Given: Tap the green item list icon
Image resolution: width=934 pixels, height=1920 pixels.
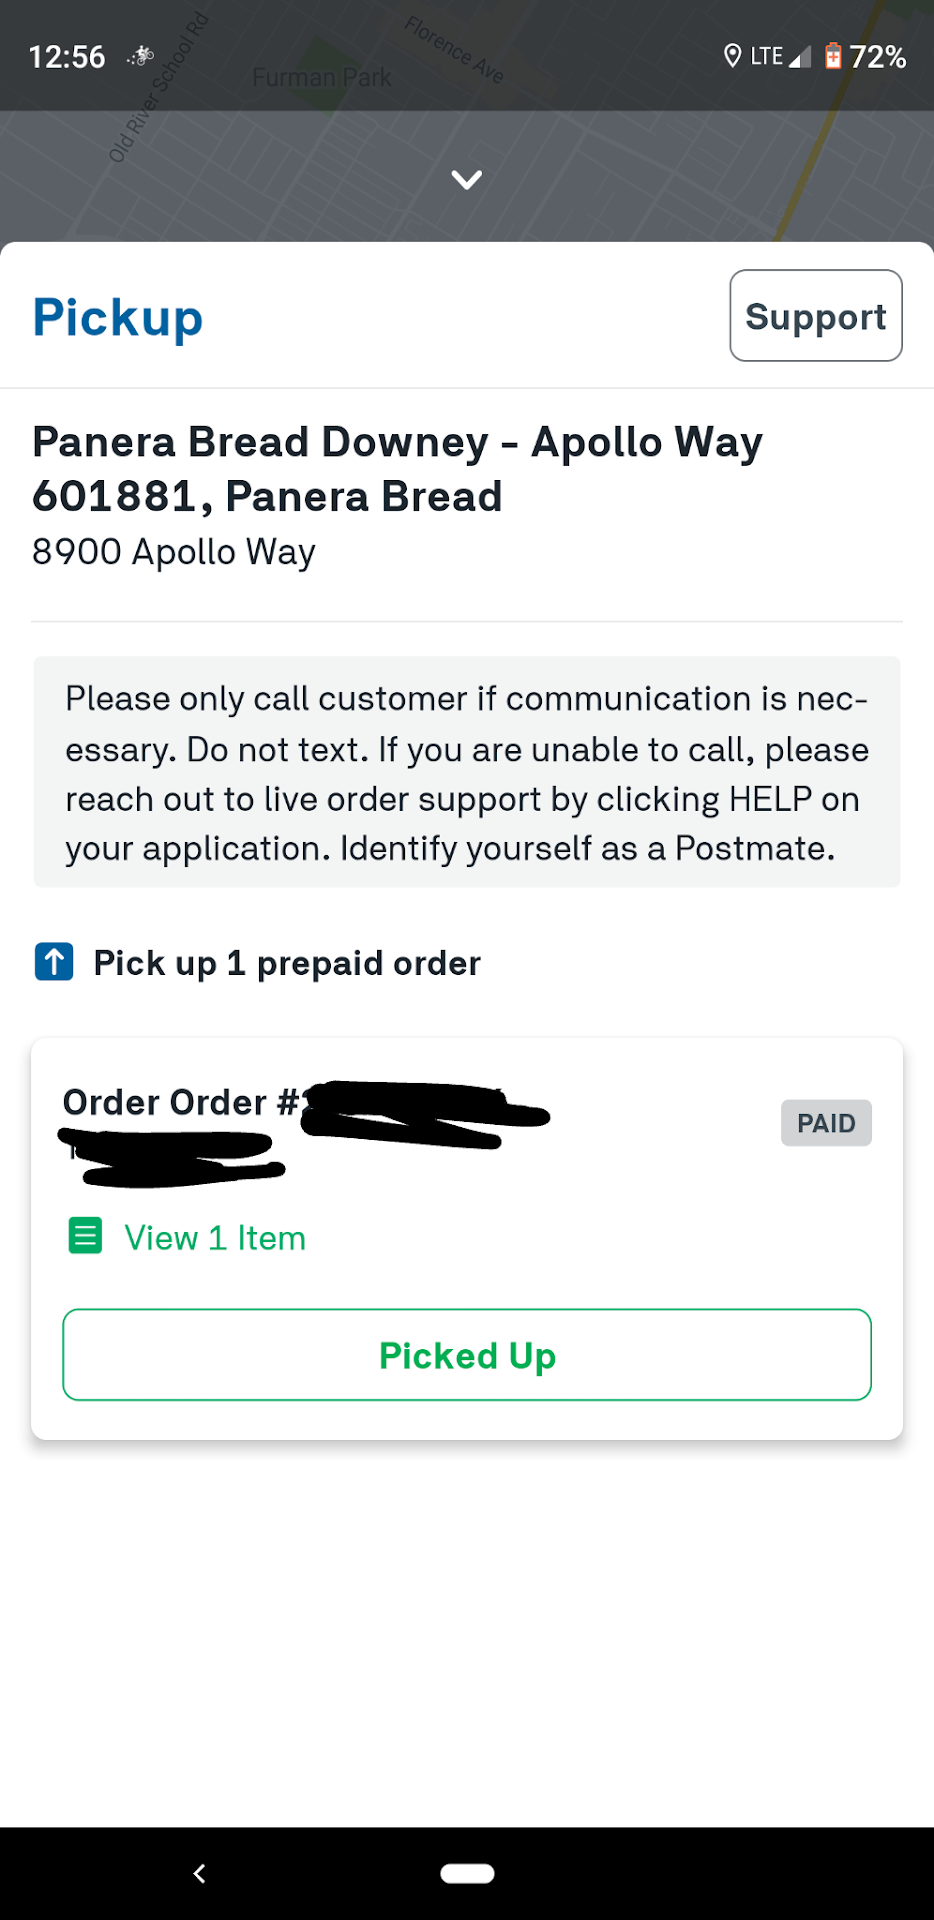Looking at the screenshot, I should coord(85,1236).
